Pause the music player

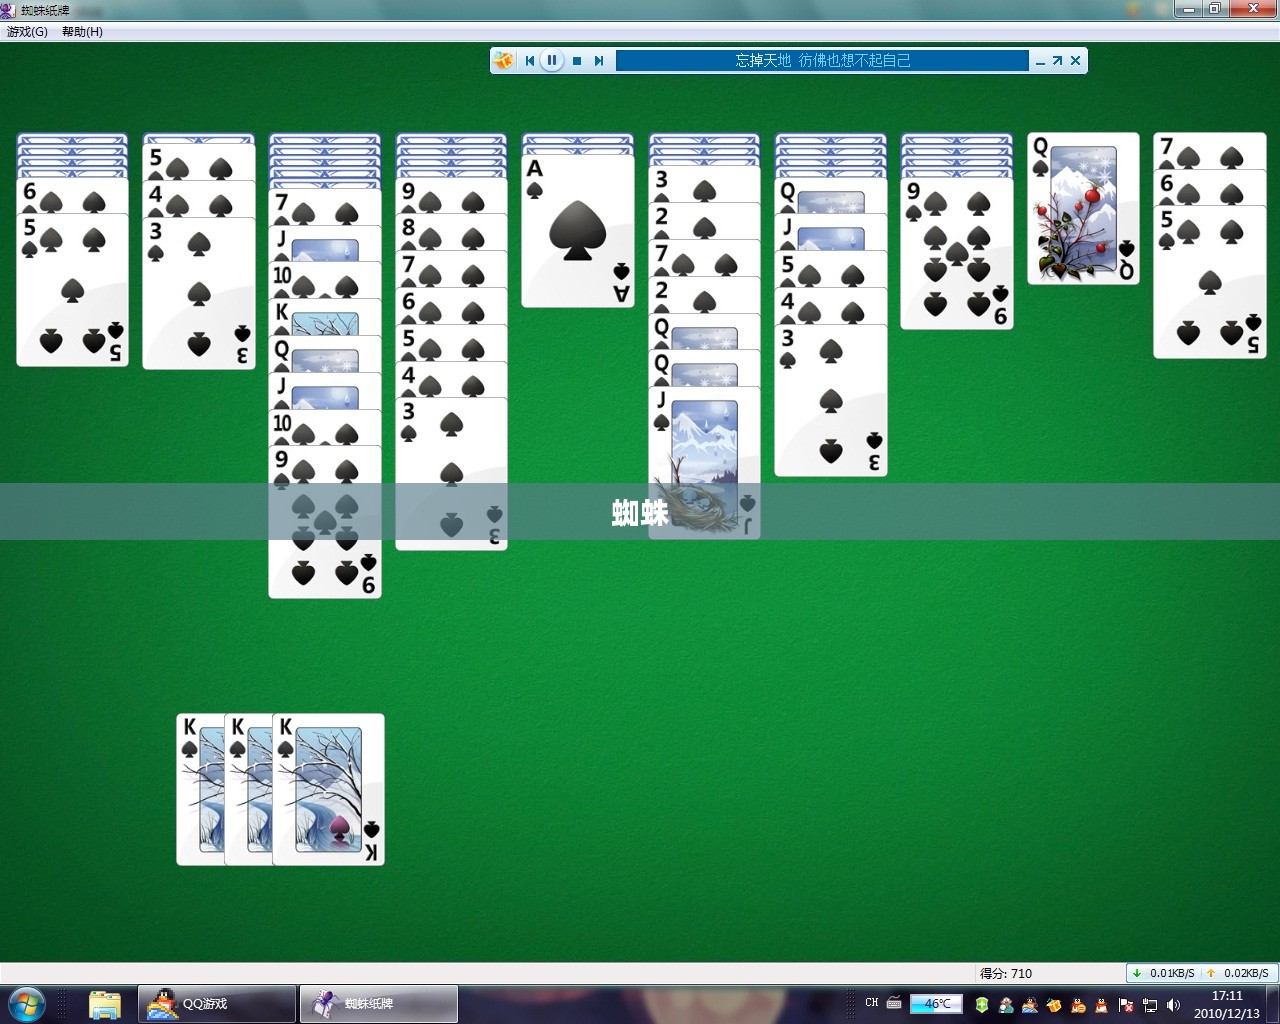[x=552, y=61]
